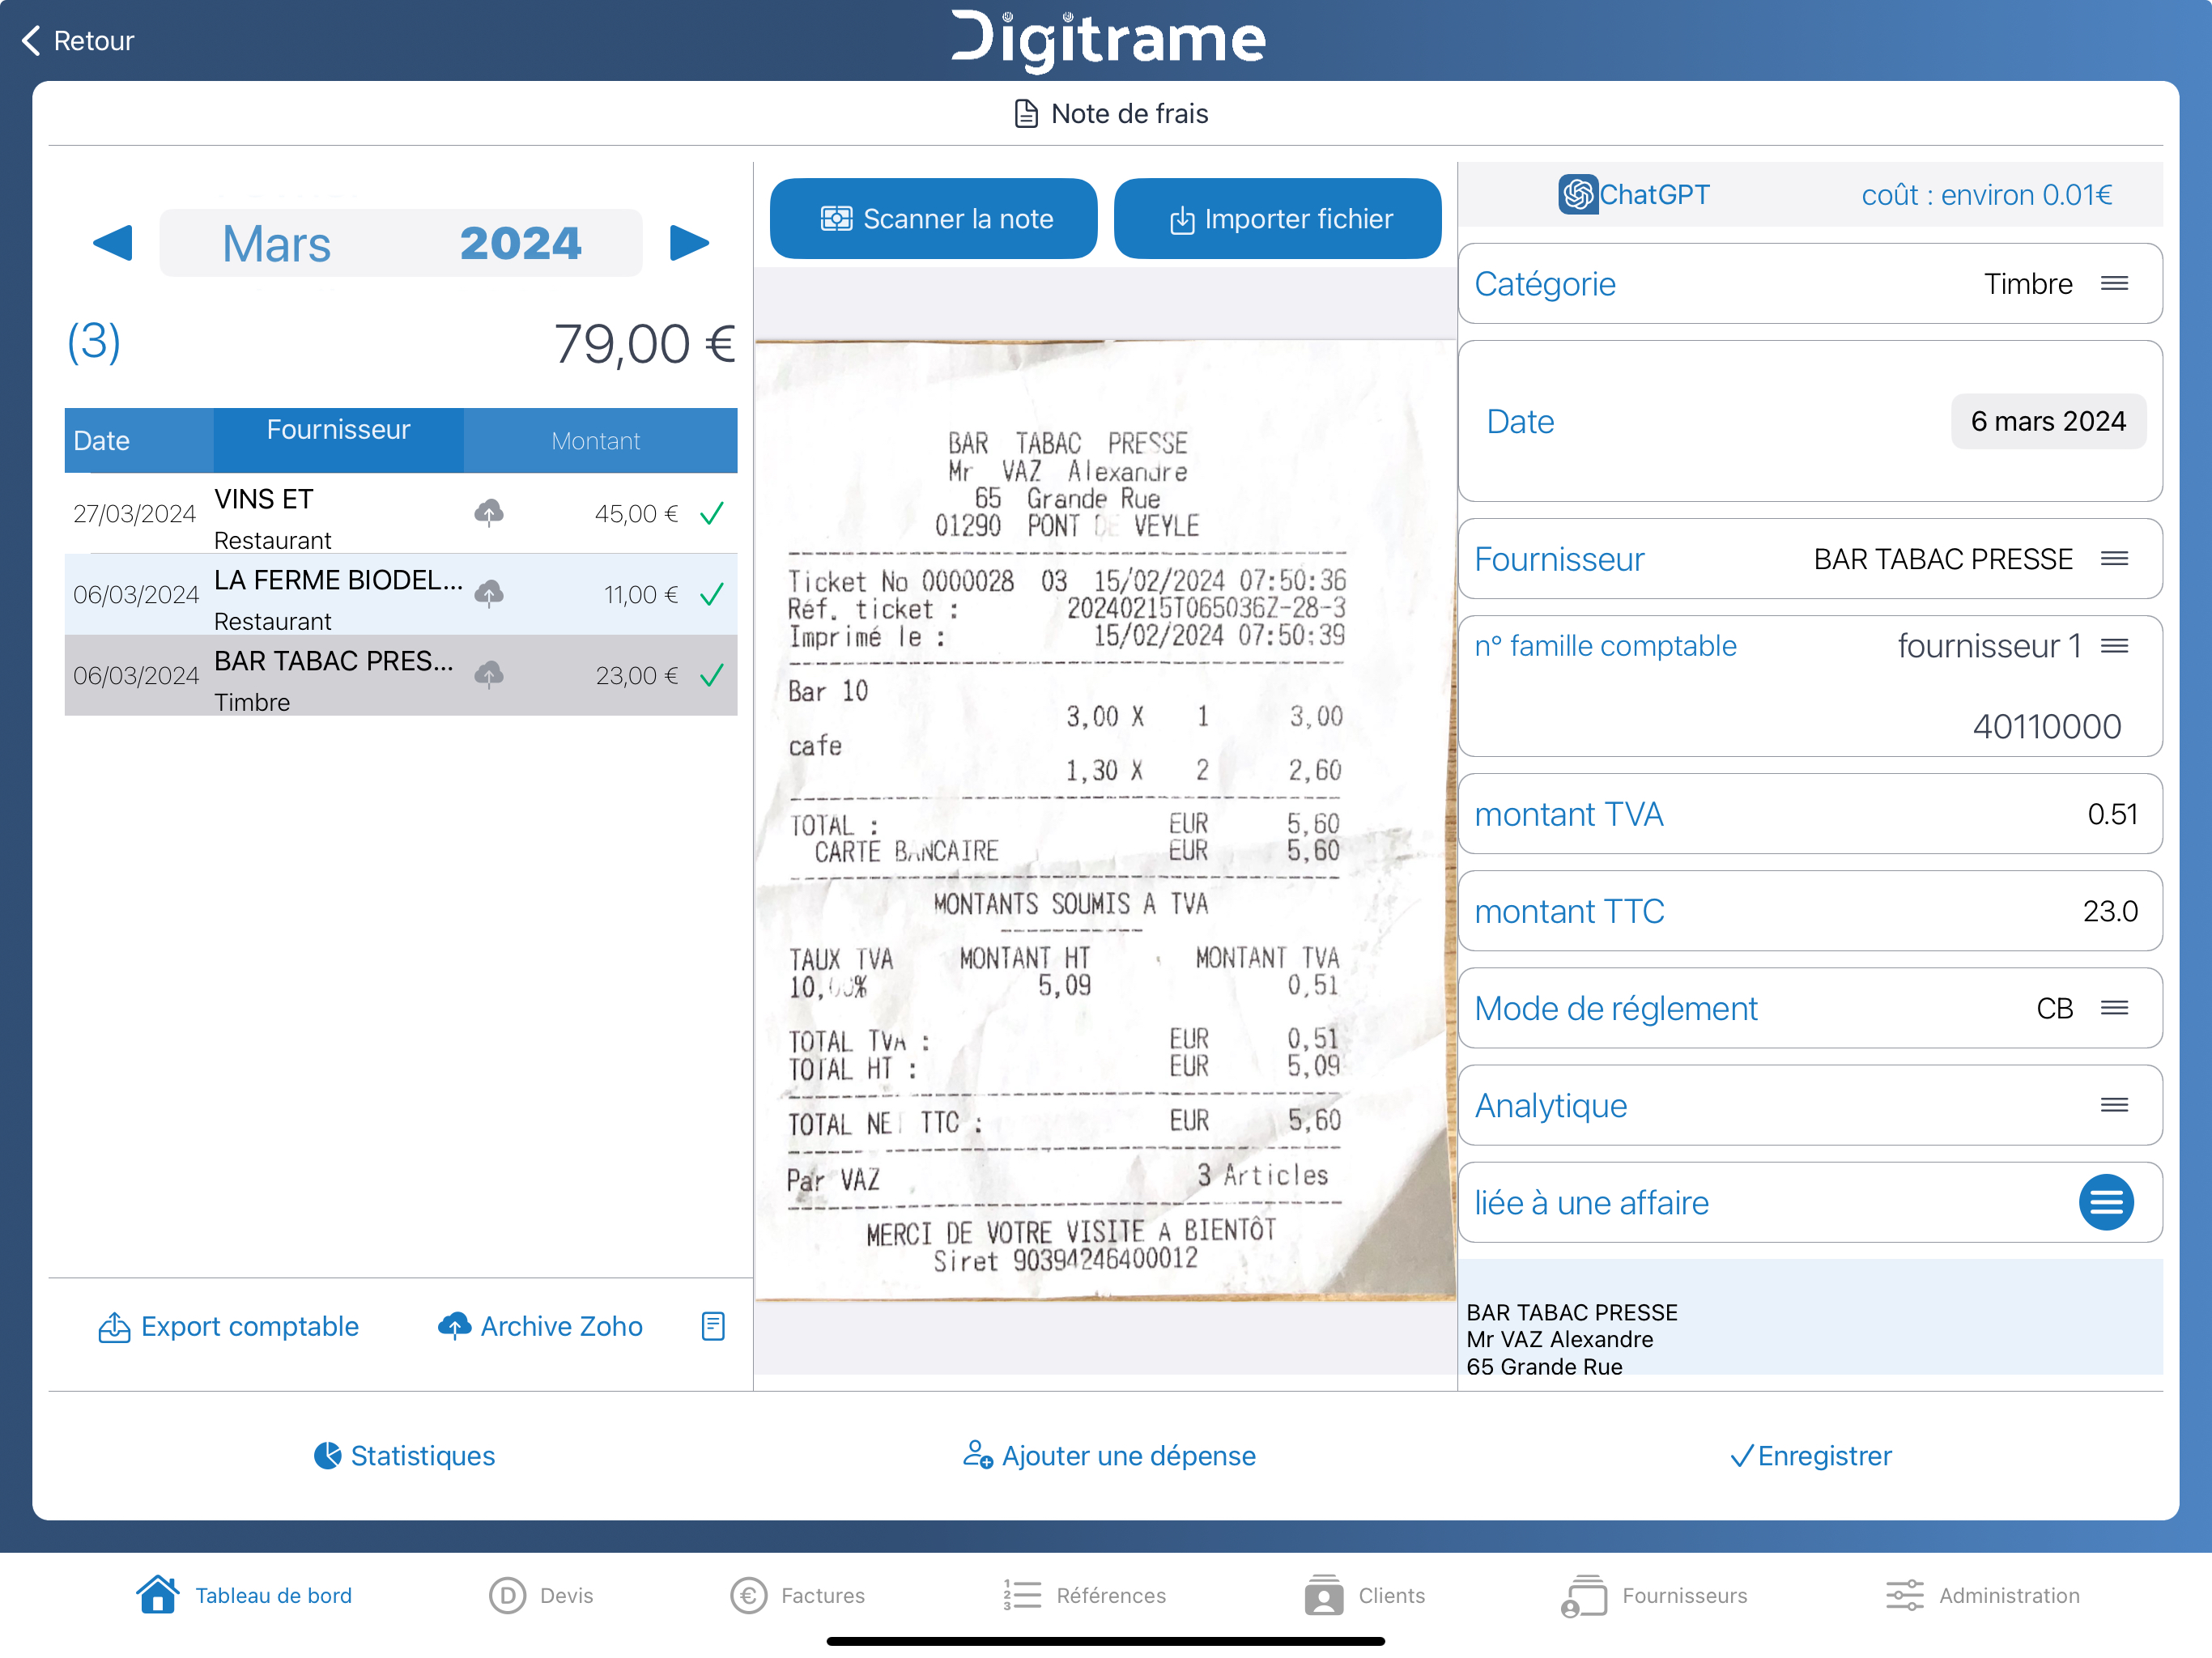
Task: Go back with Retour
Action: 77,40
